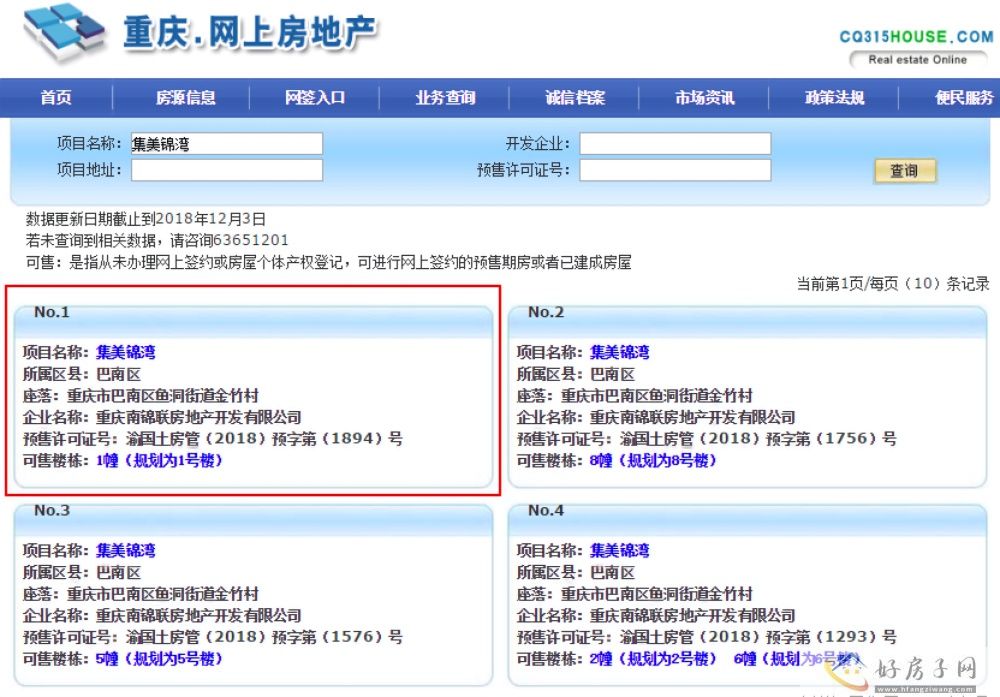This screenshot has height=697, width=1000.
Task: Click the 项目地址 text box
Action: 226,170
